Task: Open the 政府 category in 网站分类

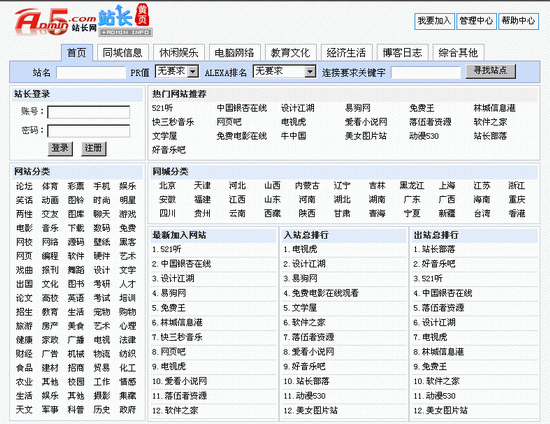Action: pyautogui.click(x=128, y=410)
